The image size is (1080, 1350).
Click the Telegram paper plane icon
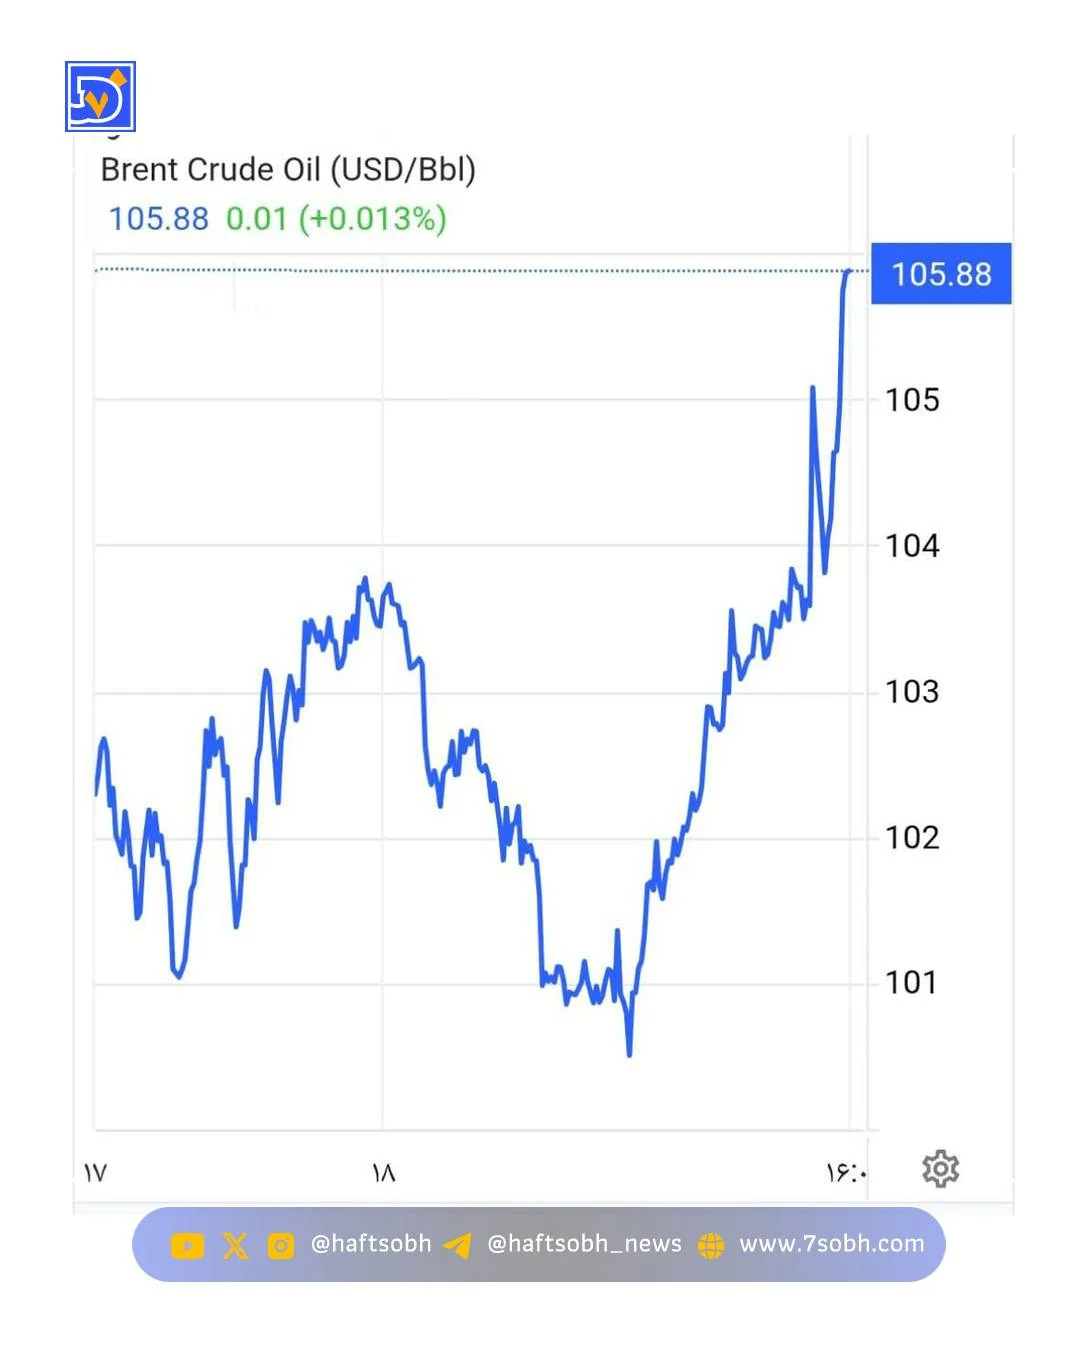click(458, 1245)
